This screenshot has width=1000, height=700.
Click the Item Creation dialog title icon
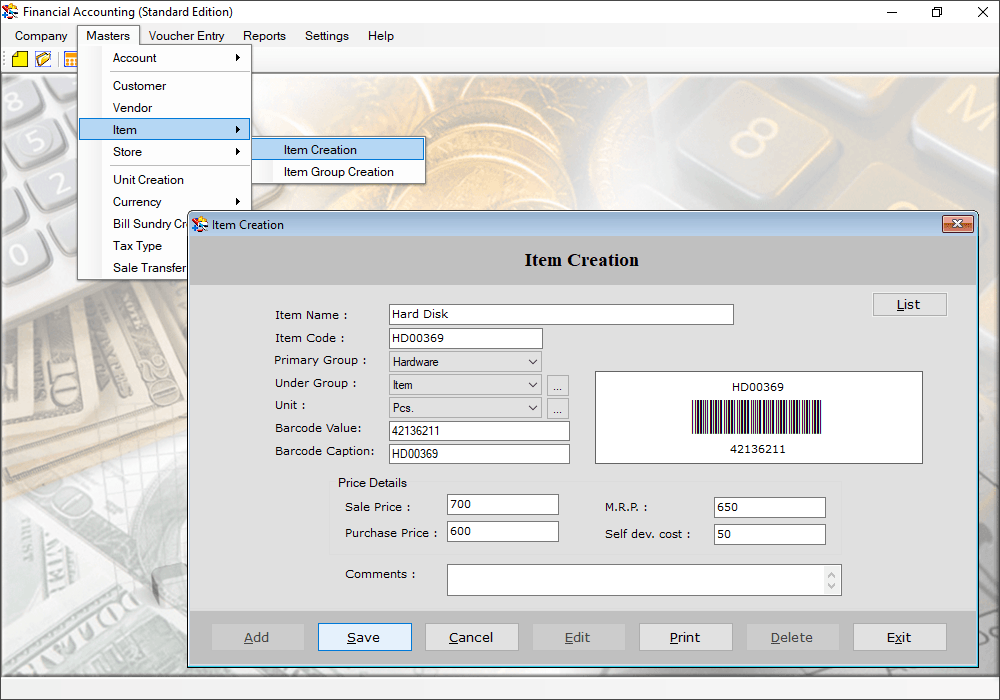[200, 224]
